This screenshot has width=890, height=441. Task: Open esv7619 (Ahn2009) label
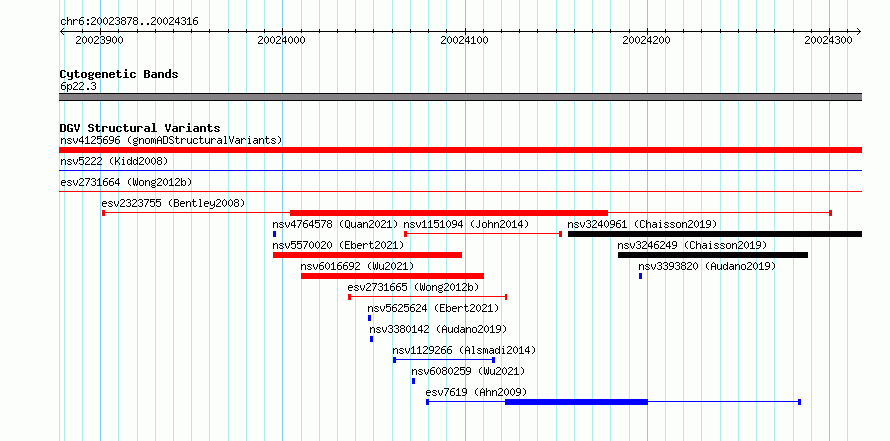pyautogui.click(x=476, y=392)
